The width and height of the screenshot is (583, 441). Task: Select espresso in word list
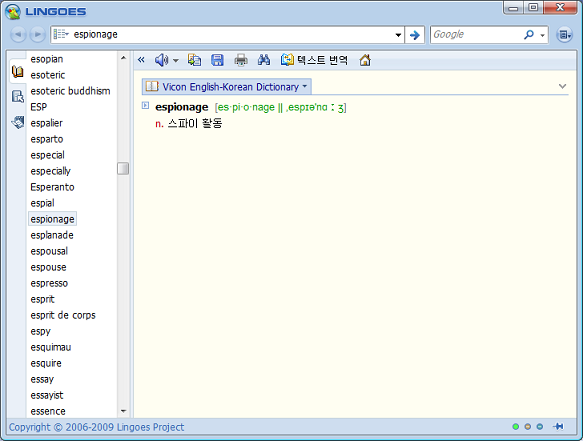[x=49, y=283]
